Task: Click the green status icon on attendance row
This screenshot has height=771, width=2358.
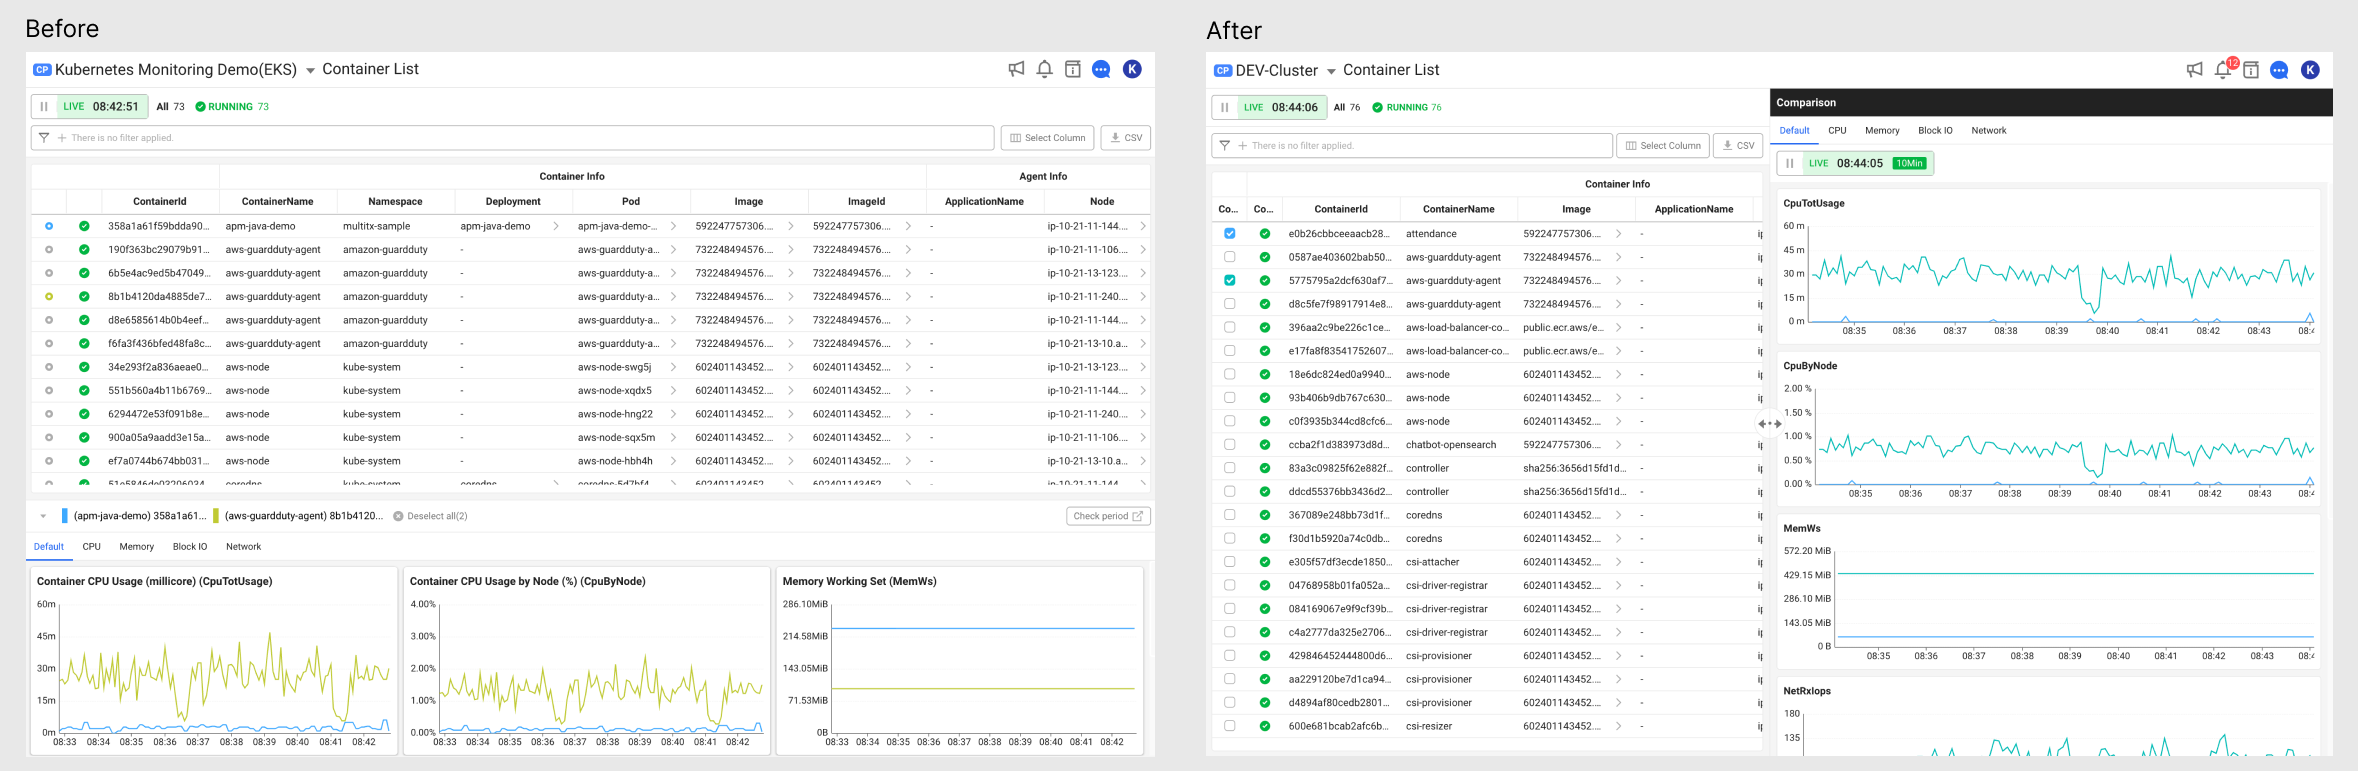Action: click(1265, 234)
